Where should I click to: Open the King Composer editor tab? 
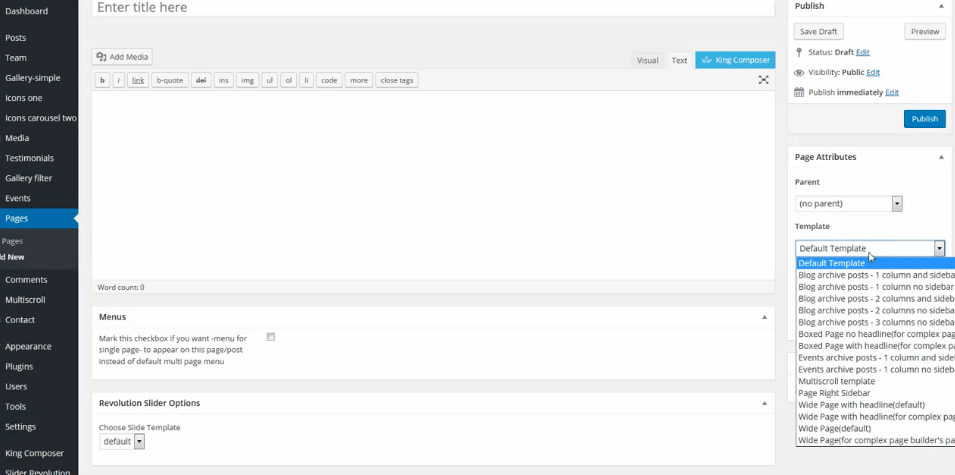(735, 60)
